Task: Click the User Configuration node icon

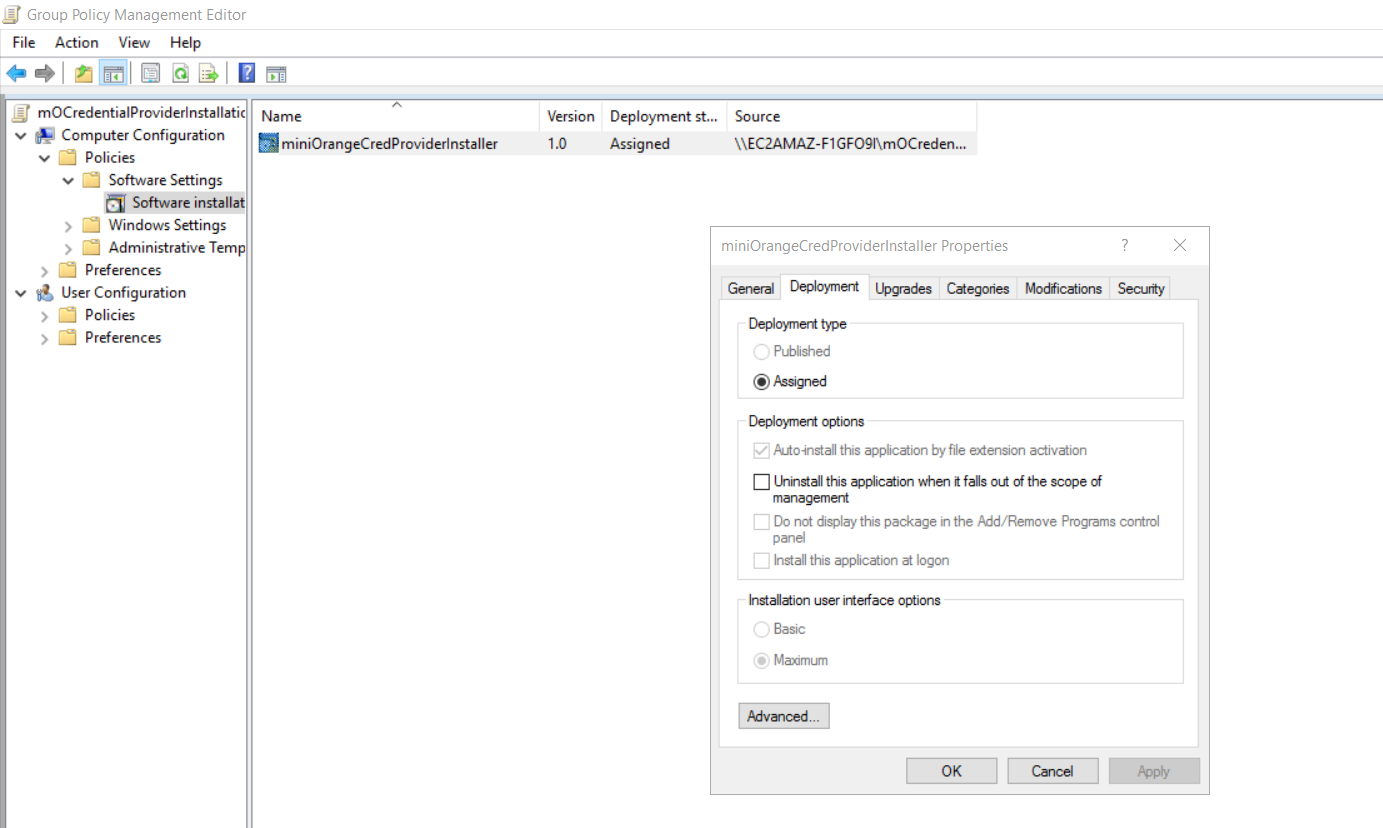Action: [x=45, y=293]
